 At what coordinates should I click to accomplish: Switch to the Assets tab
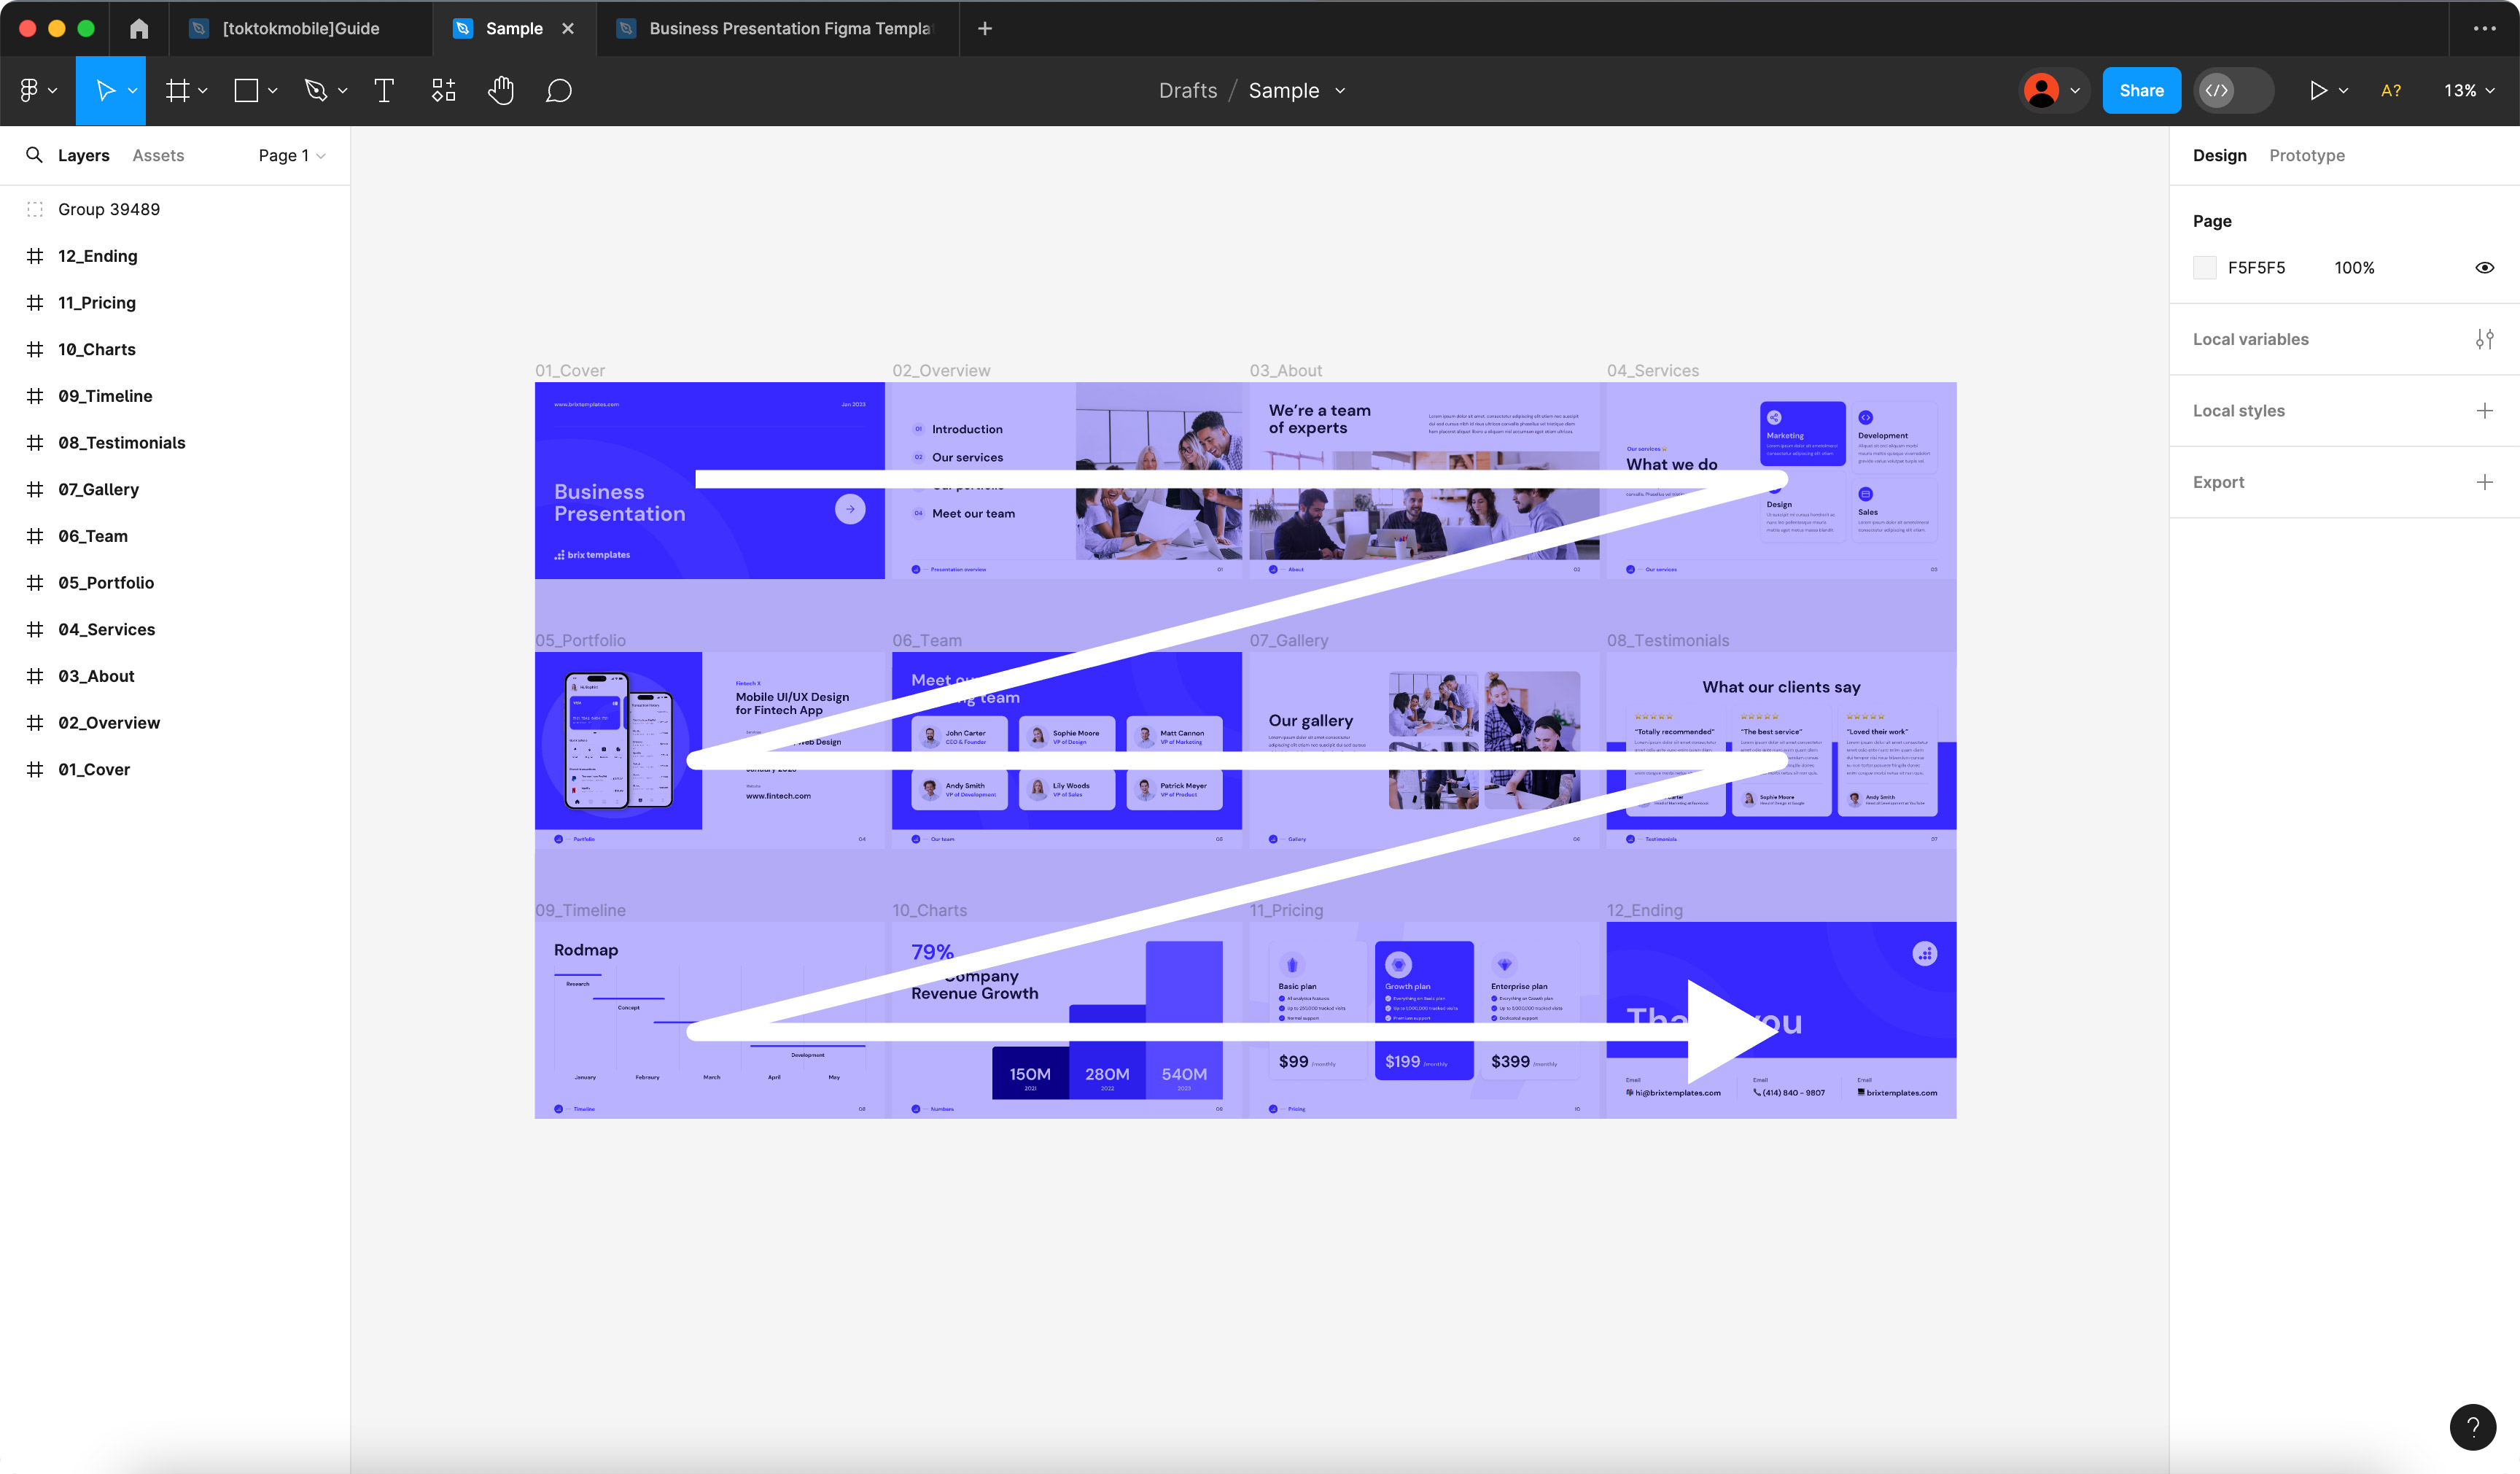(x=158, y=155)
